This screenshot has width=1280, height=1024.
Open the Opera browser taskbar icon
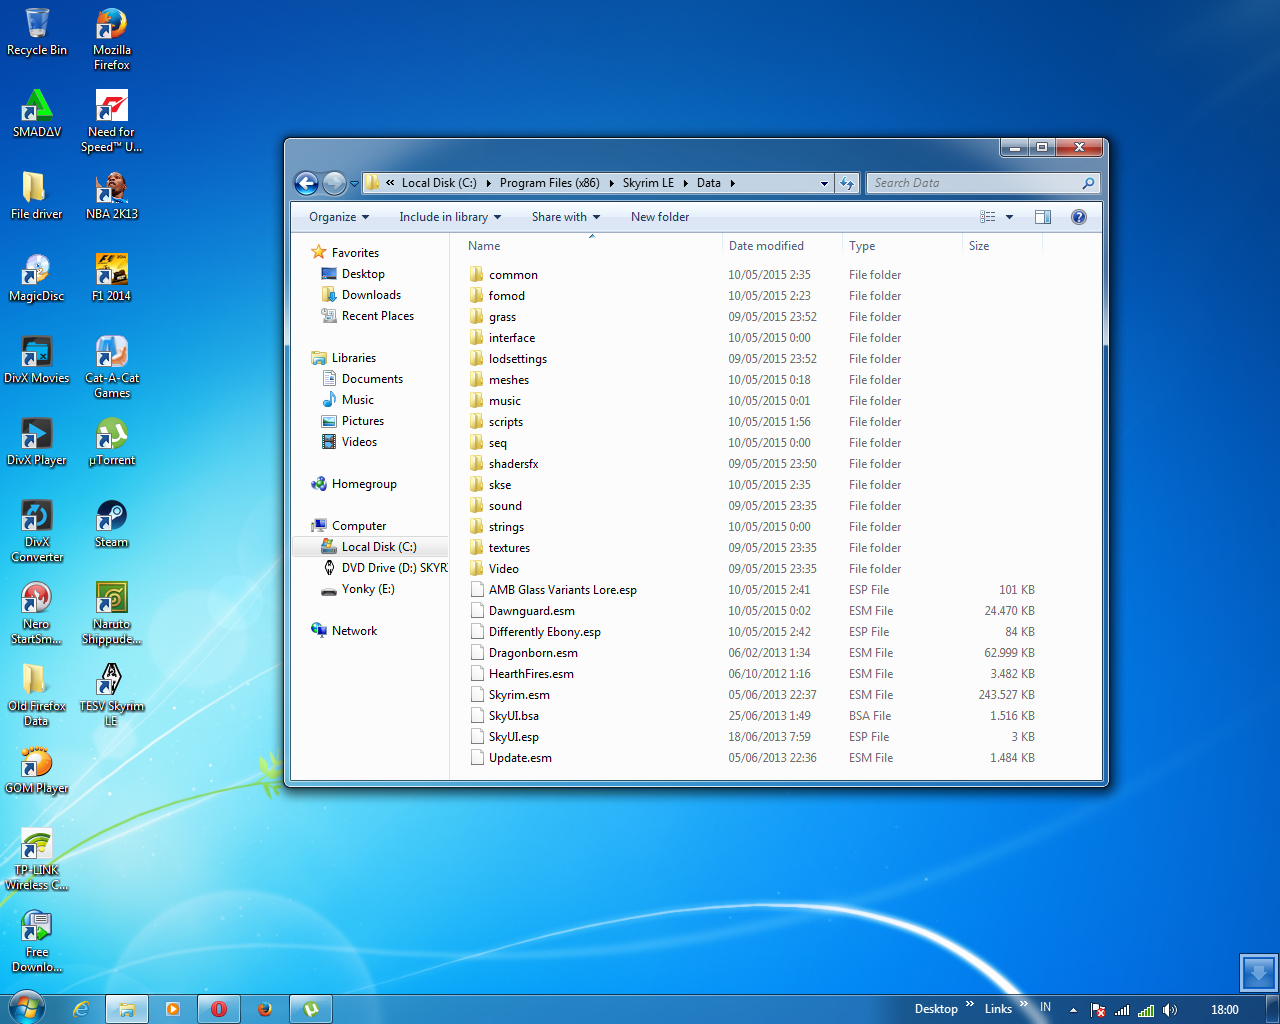point(218,1009)
